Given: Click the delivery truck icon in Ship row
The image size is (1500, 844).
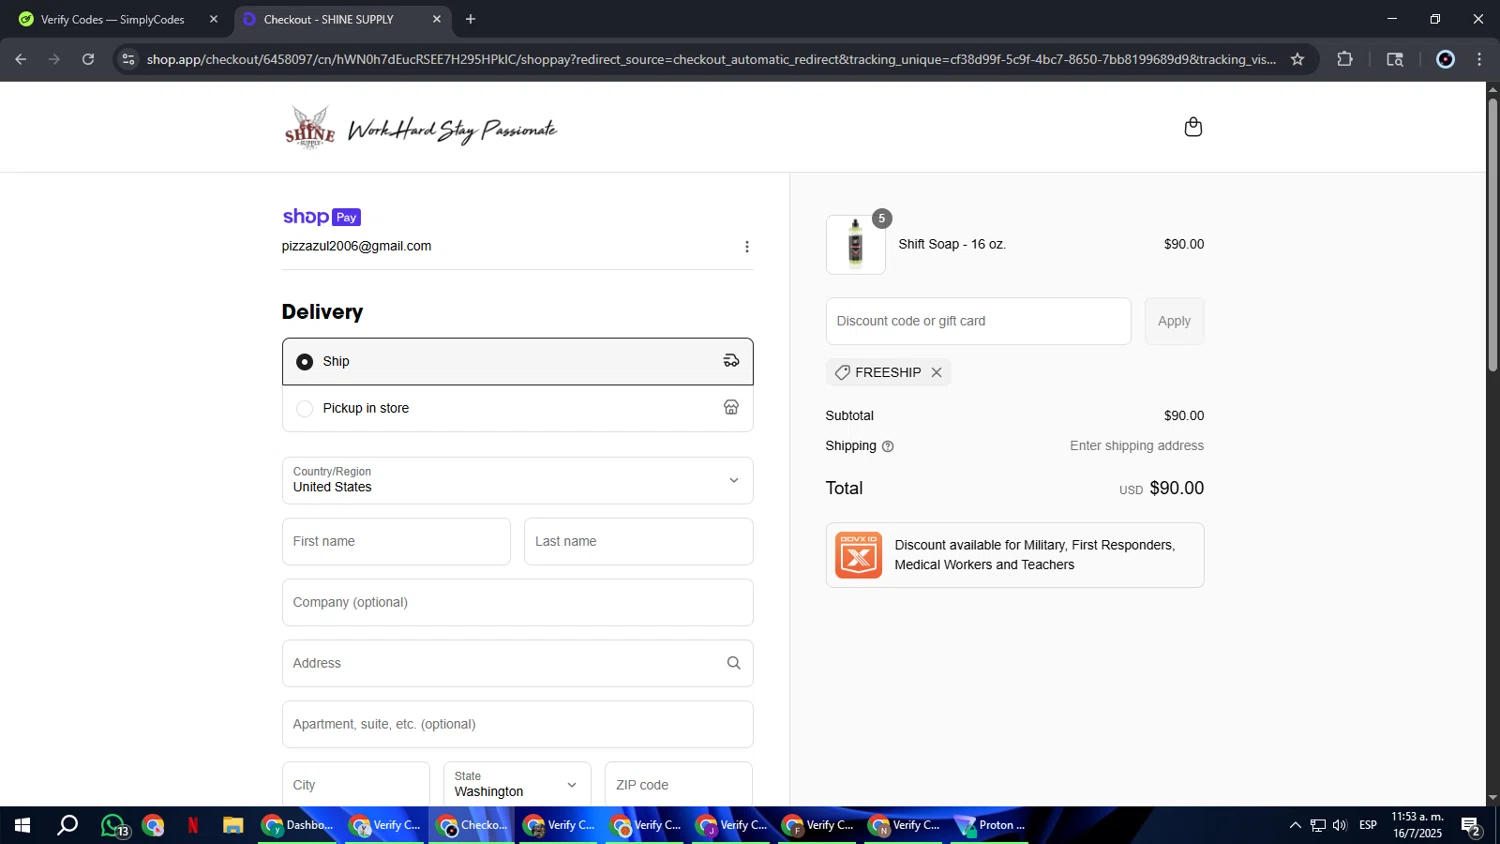Looking at the screenshot, I should [731, 361].
